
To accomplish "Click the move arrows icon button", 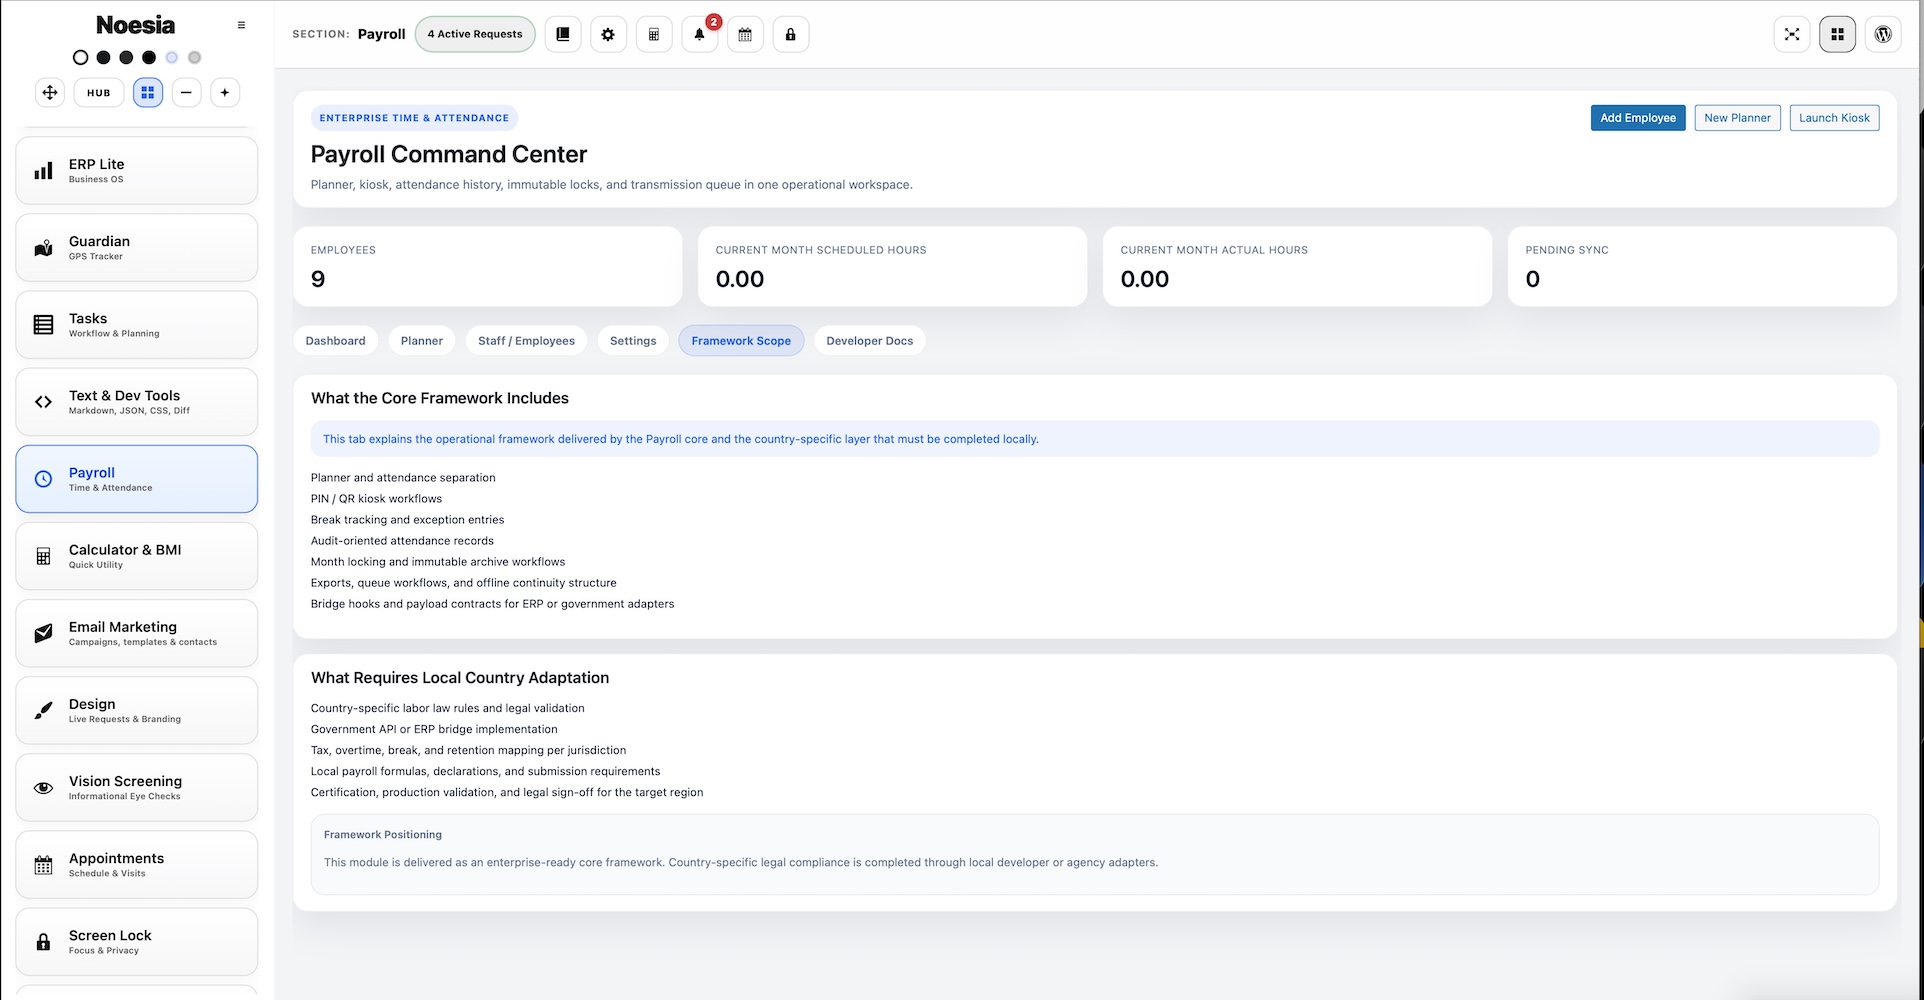I will (50, 92).
